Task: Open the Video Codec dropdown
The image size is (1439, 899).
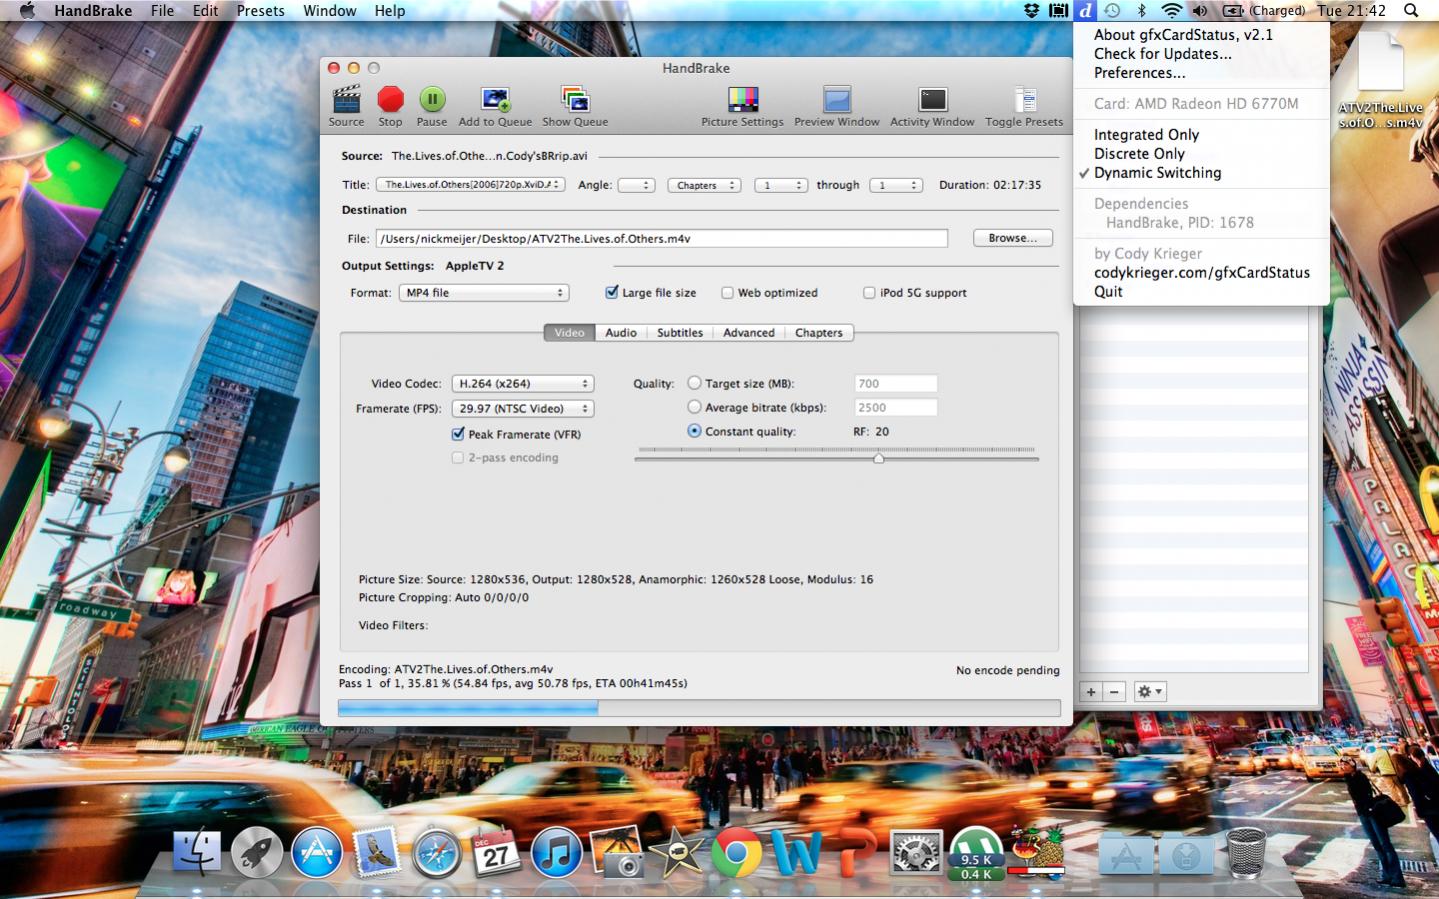Action: click(x=523, y=384)
